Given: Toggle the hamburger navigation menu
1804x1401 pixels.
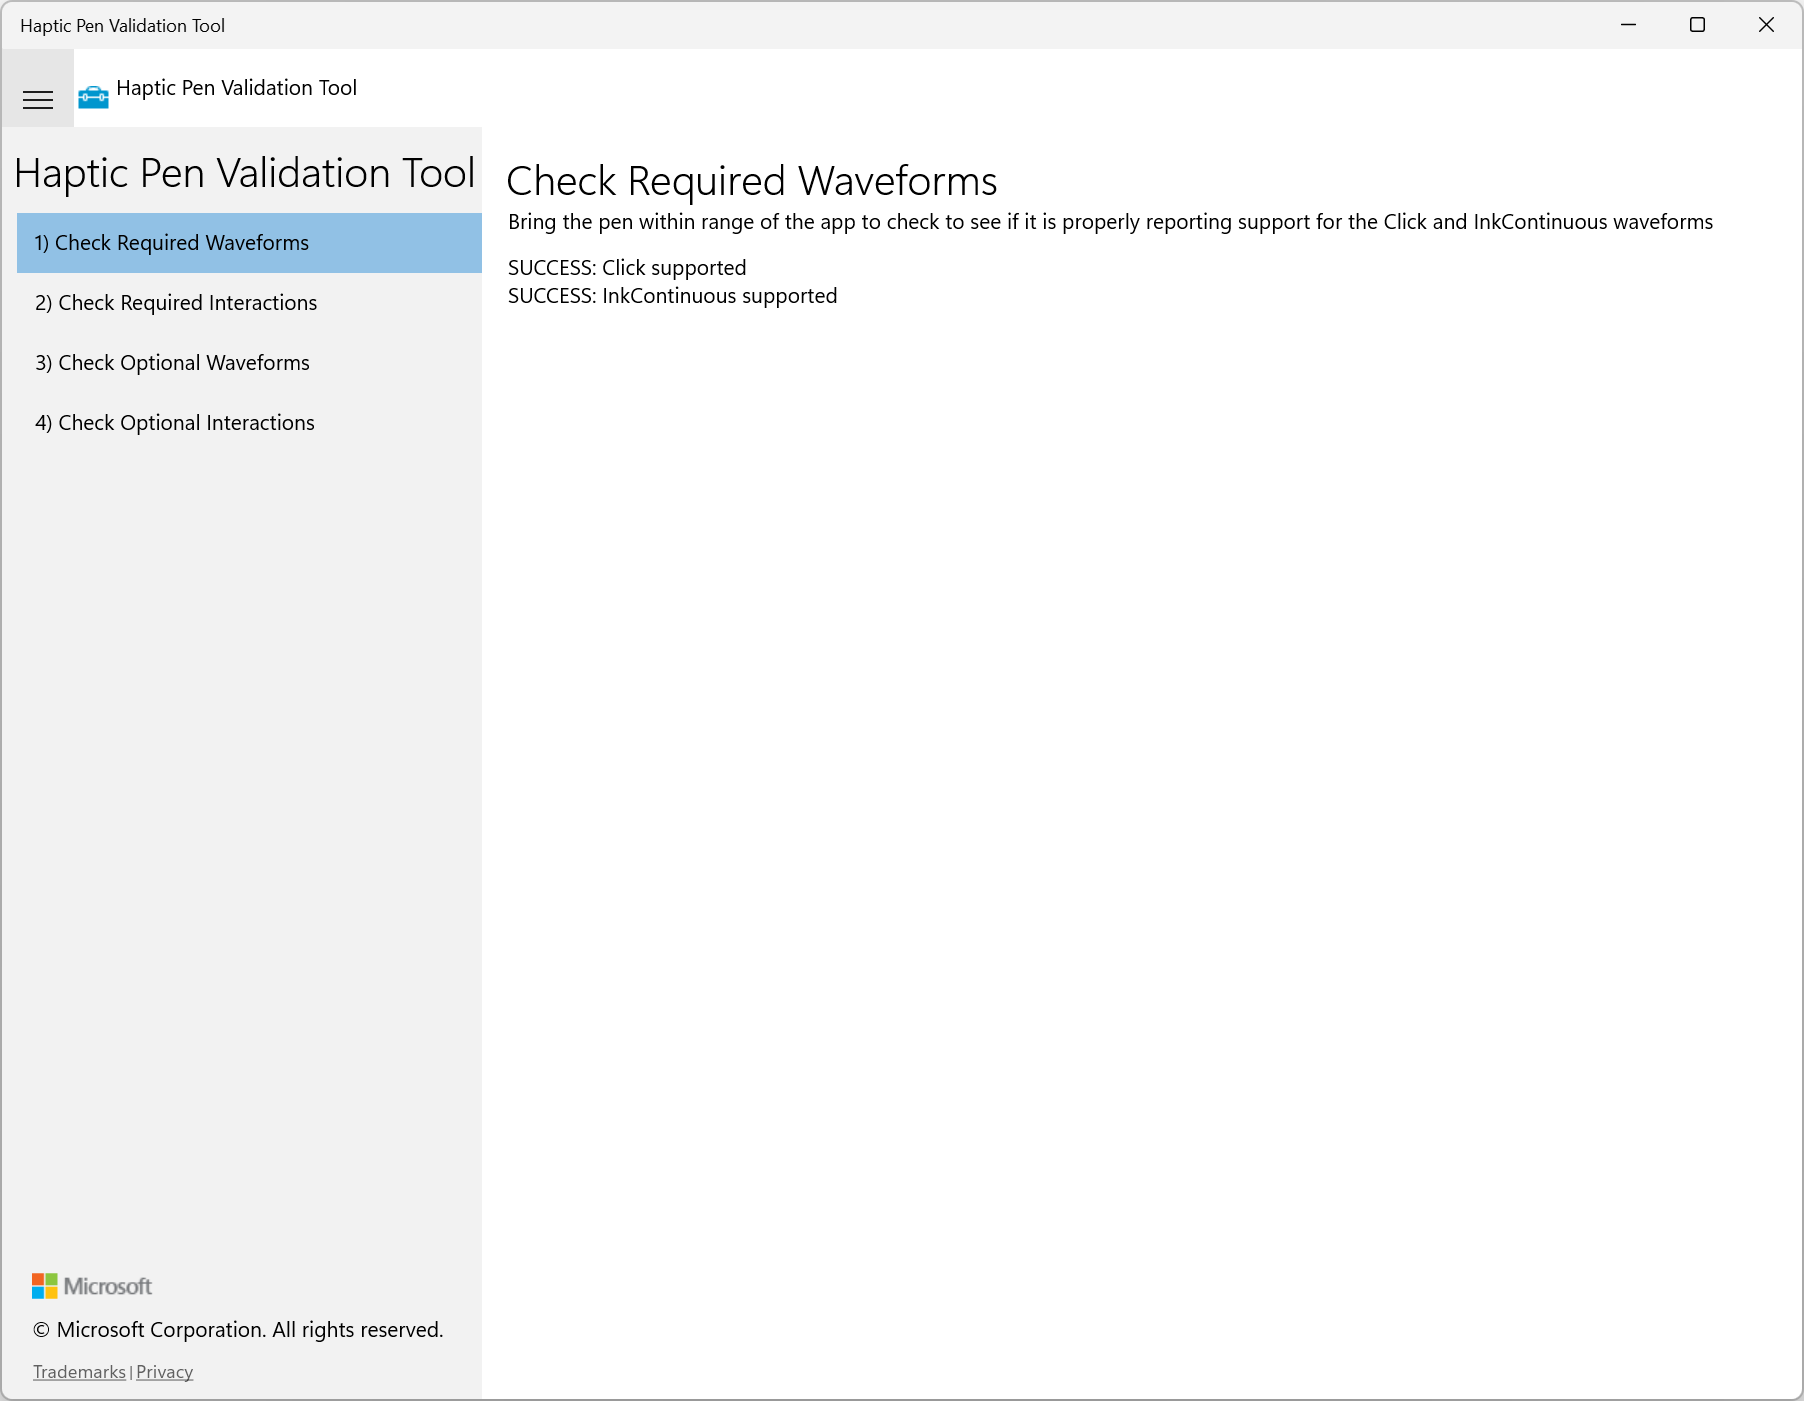Looking at the screenshot, I should [38, 99].
